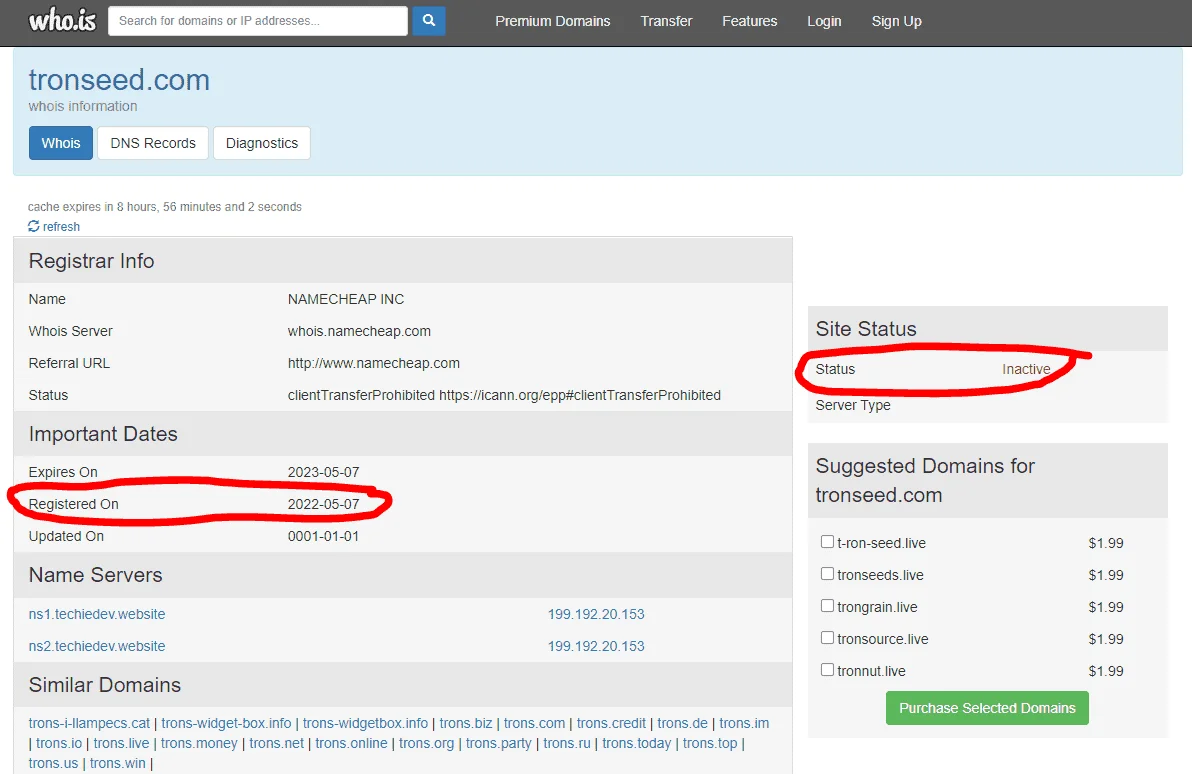
Task: Click Purchase Selected Domains button
Action: coord(987,708)
